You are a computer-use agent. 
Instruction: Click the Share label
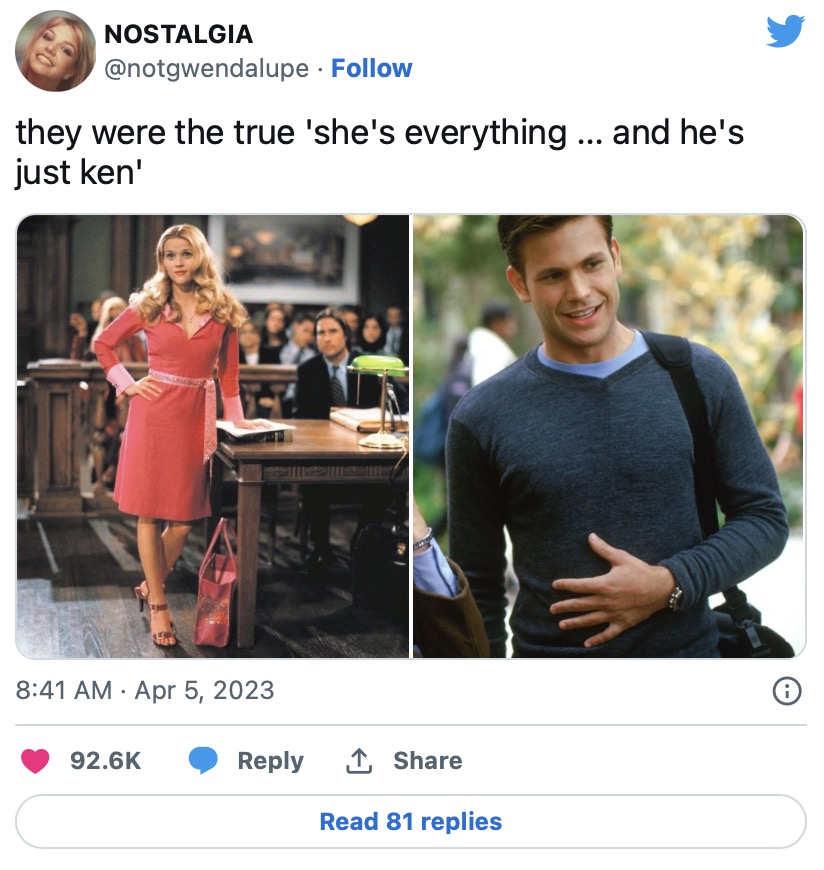427,761
